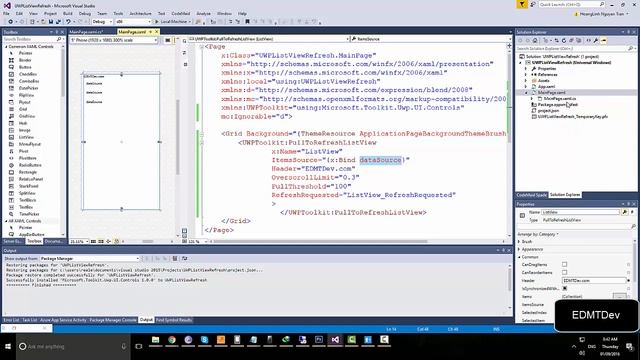Click the notifications feedback flag icon
The width and height of the screenshot is (640, 360).
point(522,4)
